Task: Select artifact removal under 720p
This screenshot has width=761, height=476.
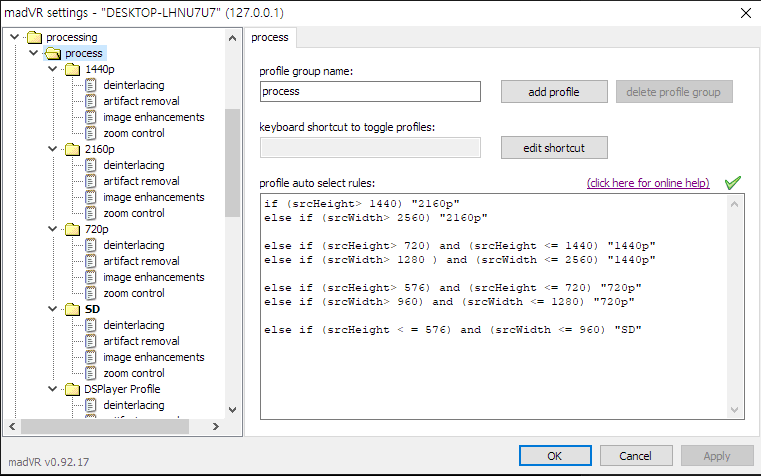Action: (141, 261)
